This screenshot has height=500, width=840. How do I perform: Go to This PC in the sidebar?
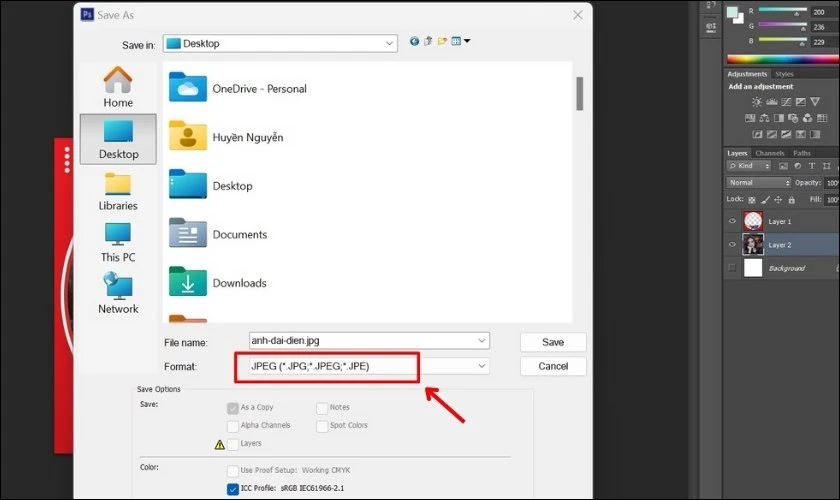[118, 243]
